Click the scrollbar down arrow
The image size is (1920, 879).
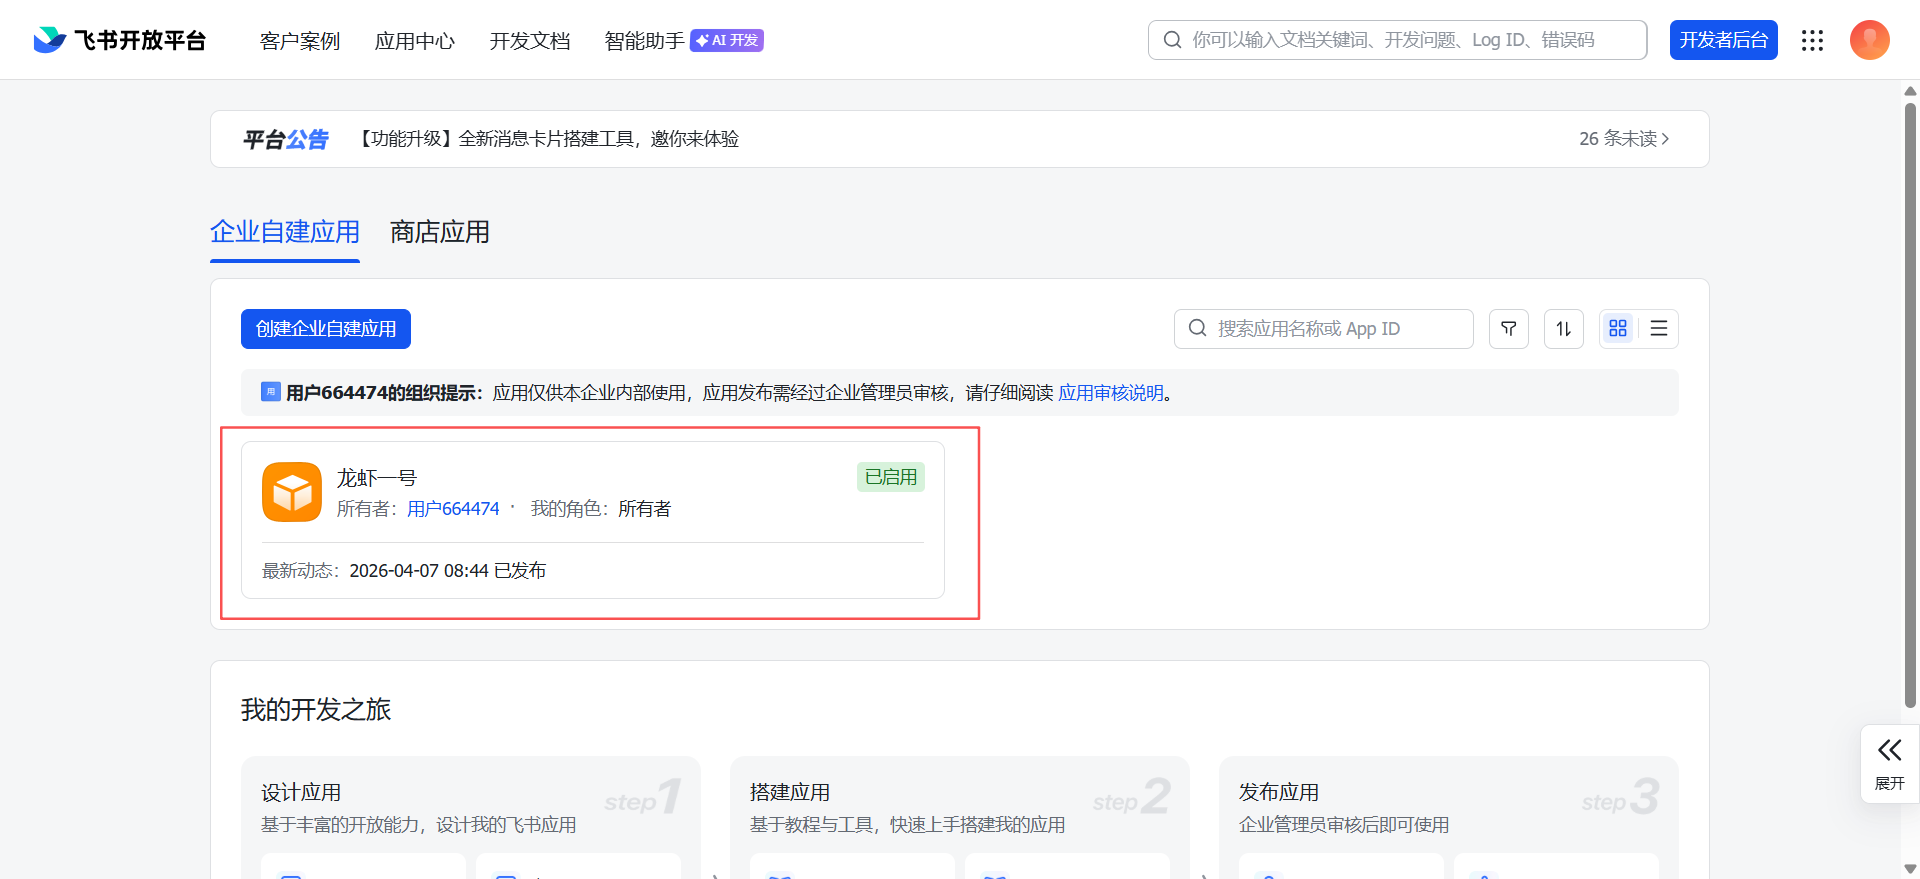(1910, 869)
